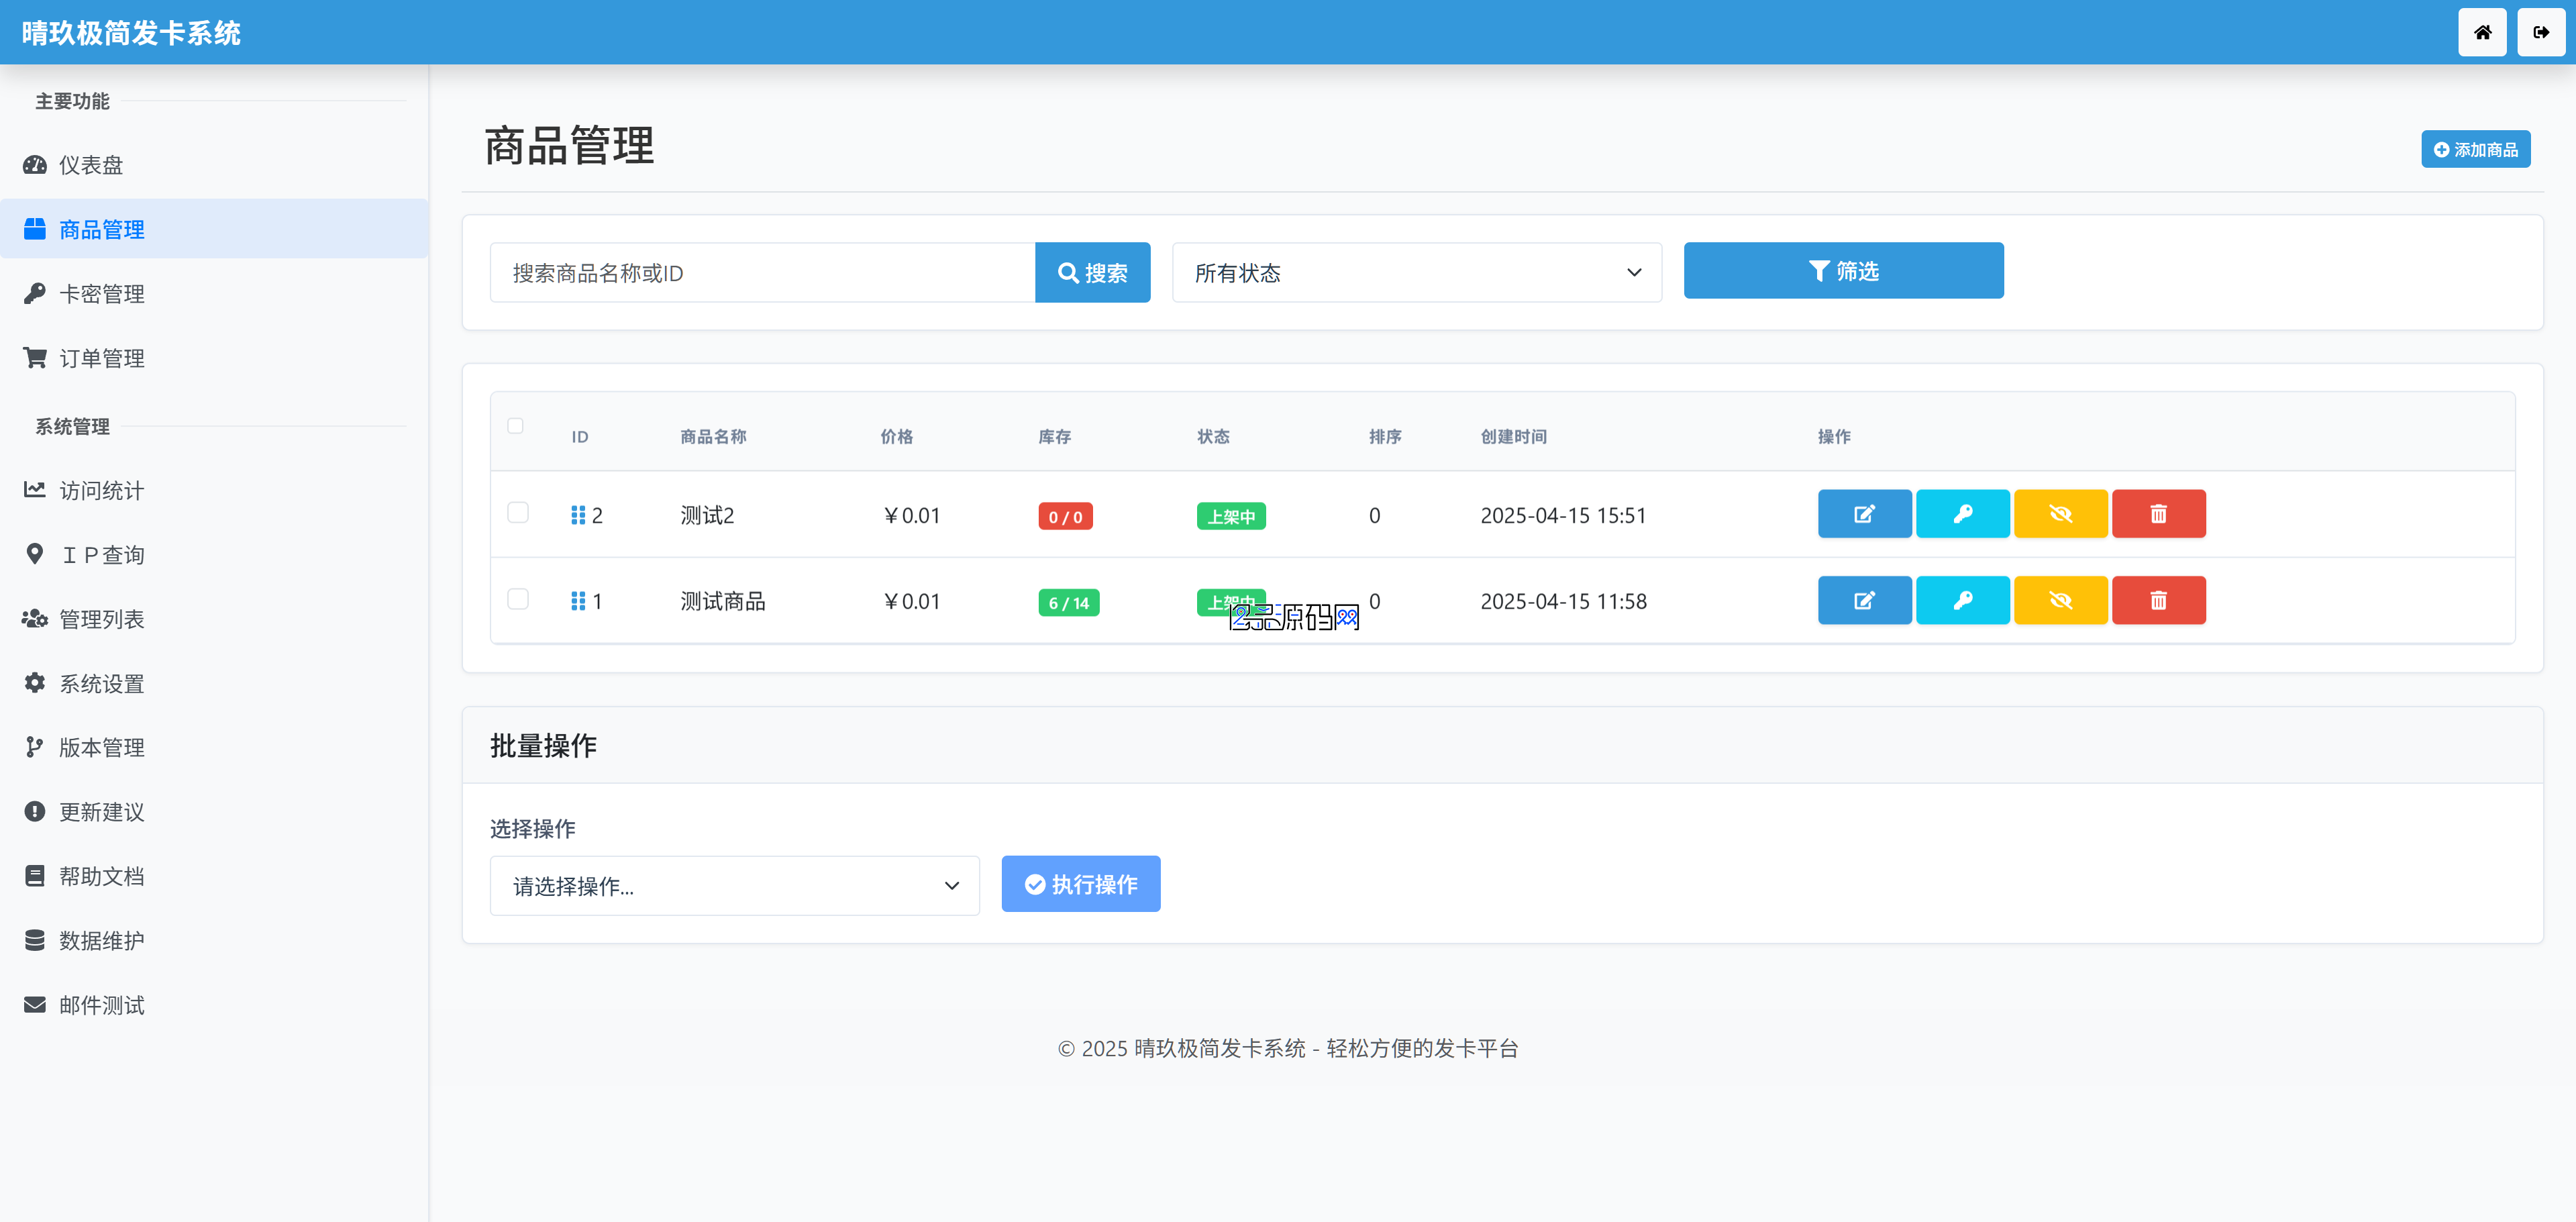Focus the 搜索商品名称或ID search field
Image resolution: width=2576 pixels, height=1222 pixels.
(762, 272)
